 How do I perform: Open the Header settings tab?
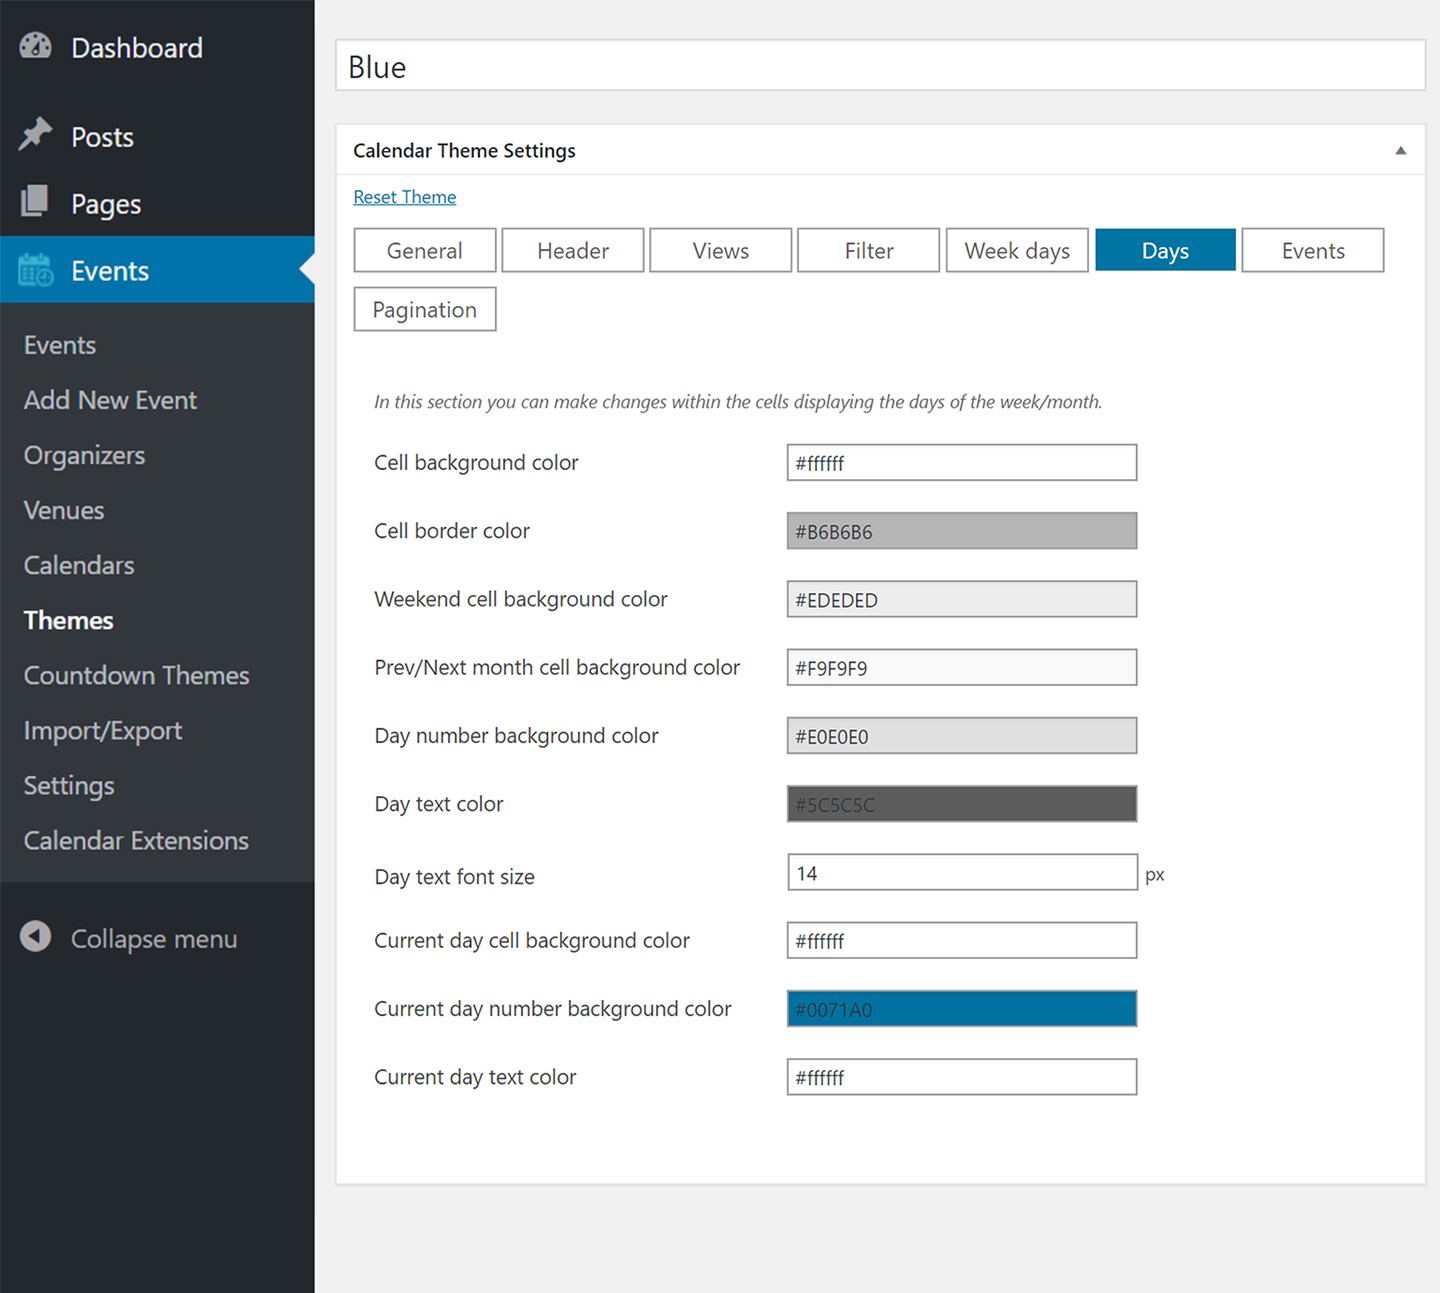[x=573, y=251]
